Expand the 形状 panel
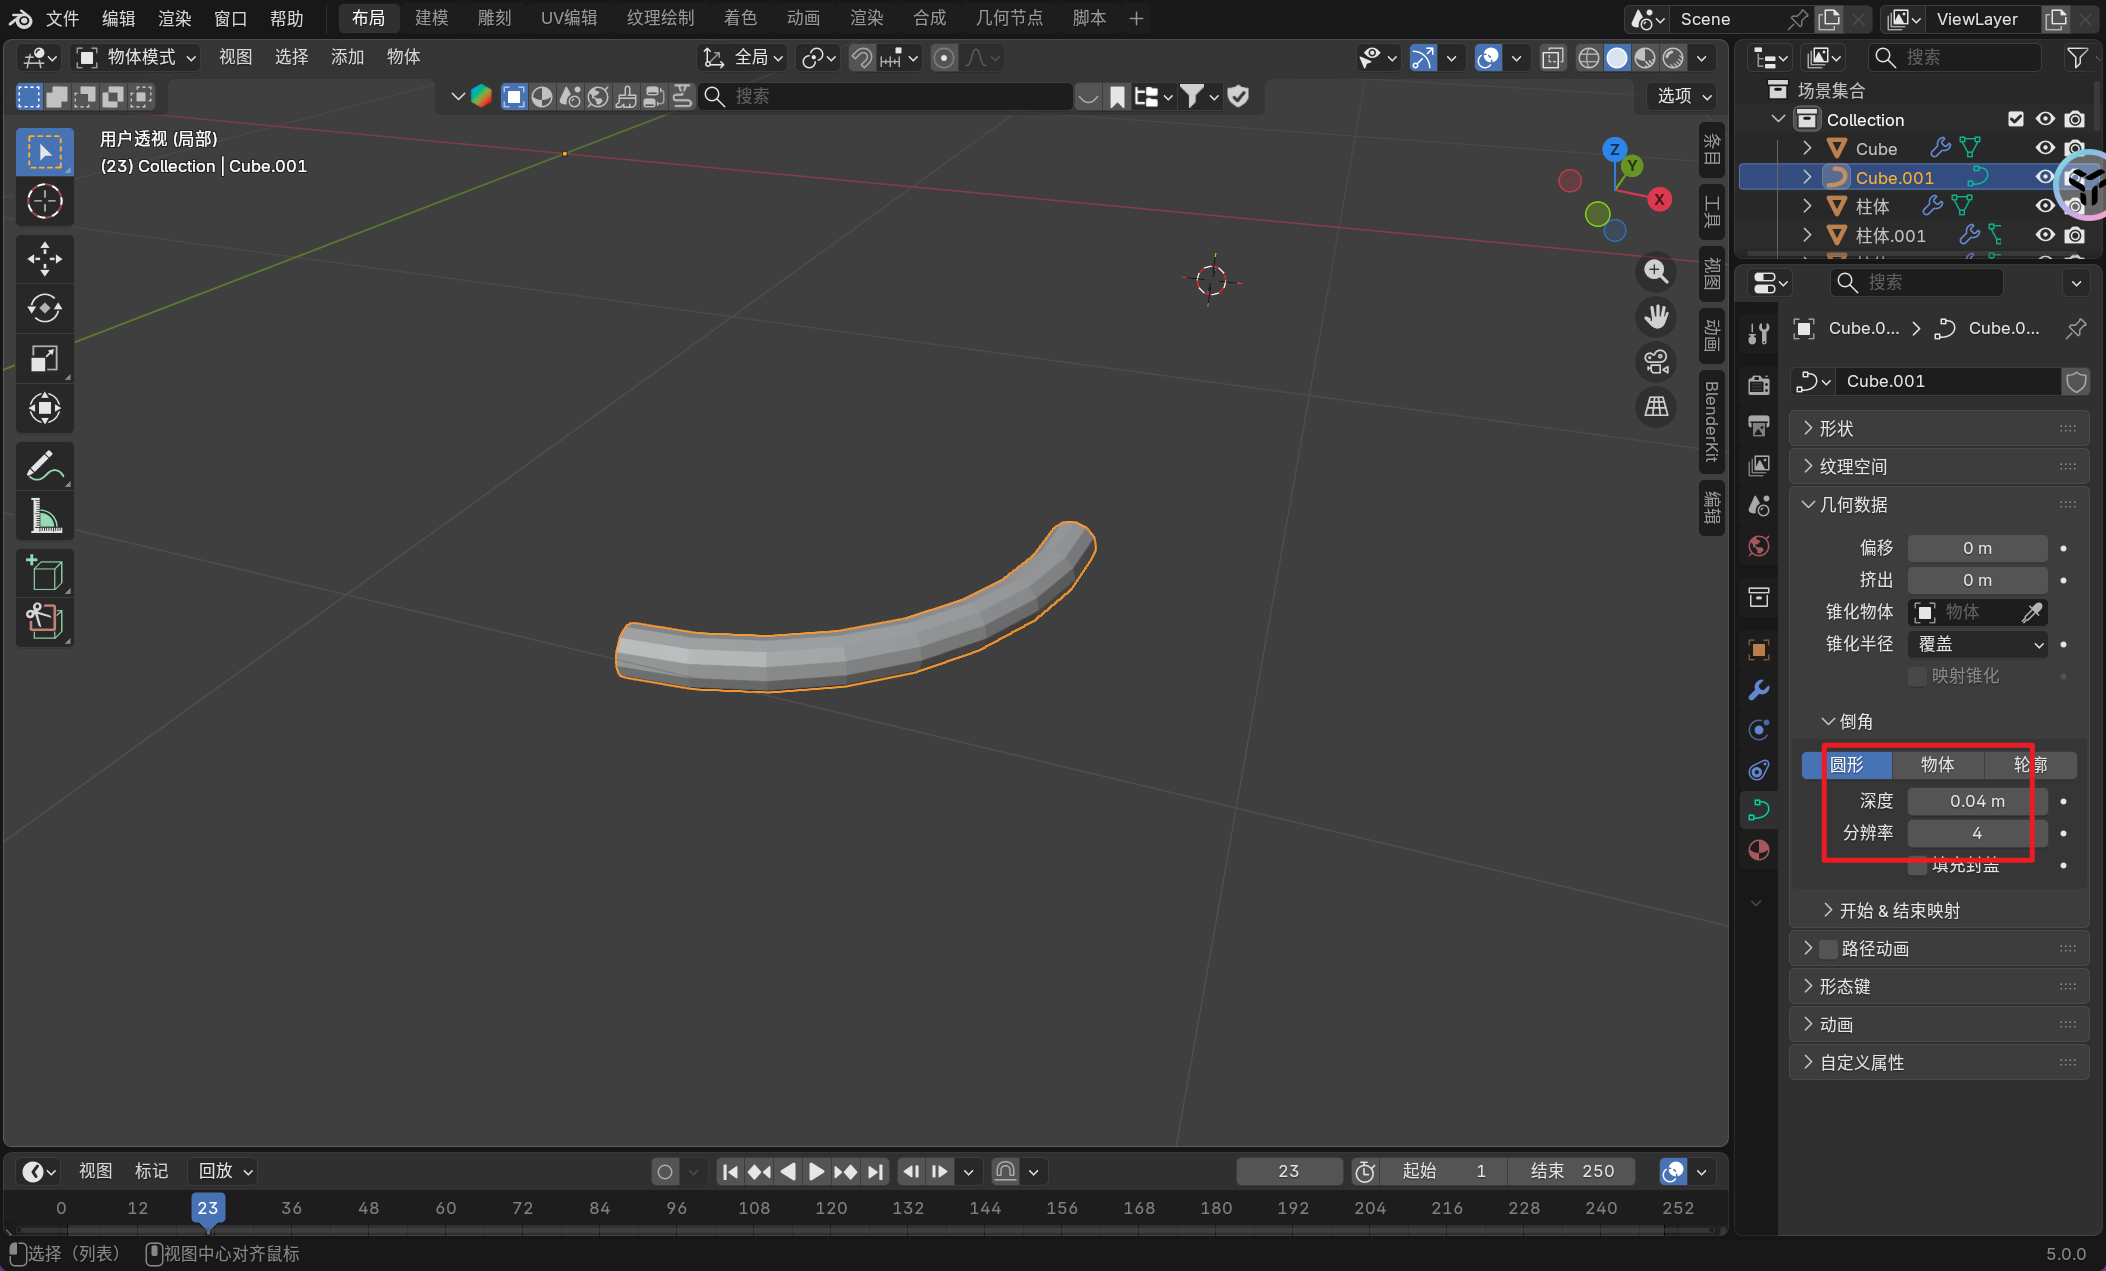Viewport: 2106px width, 1271px height. tap(1836, 428)
